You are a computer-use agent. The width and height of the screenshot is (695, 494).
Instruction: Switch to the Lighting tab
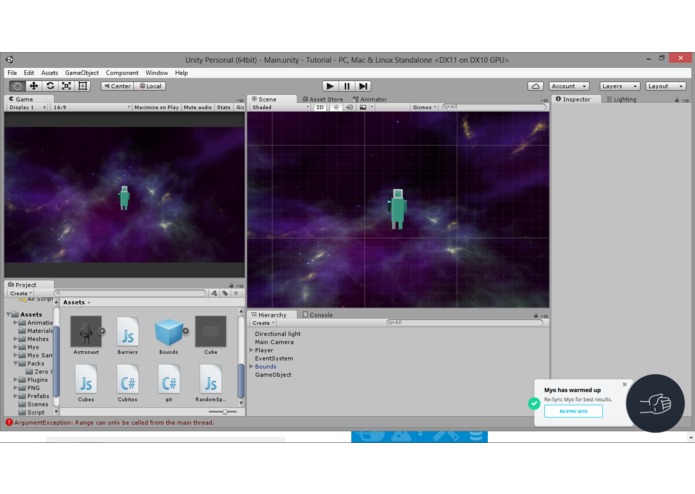click(621, 99)
